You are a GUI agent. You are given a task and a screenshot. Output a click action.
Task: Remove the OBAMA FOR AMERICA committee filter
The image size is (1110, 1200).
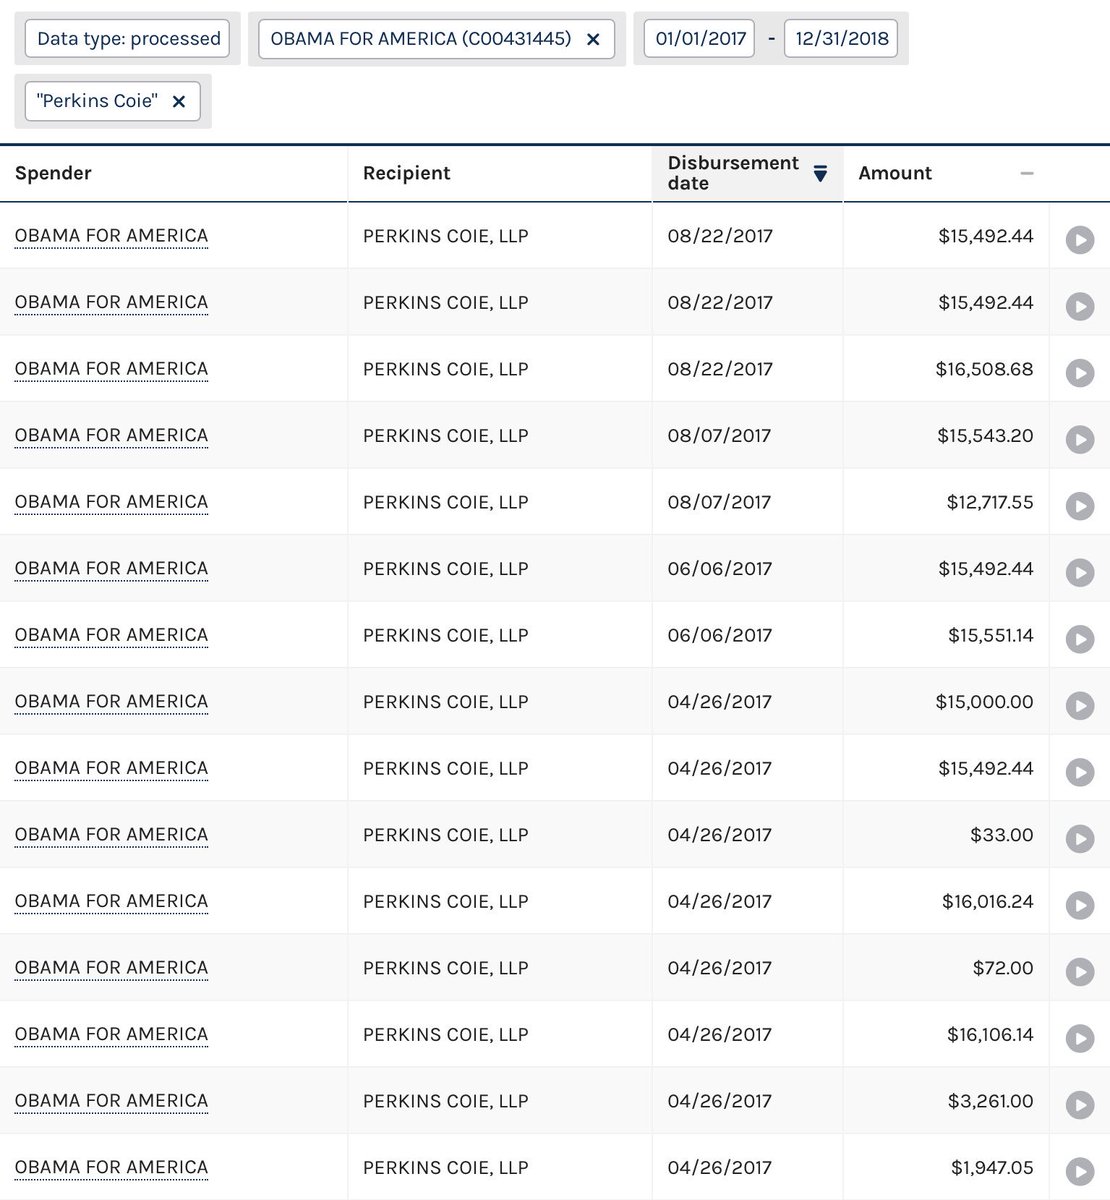point(593,39)
